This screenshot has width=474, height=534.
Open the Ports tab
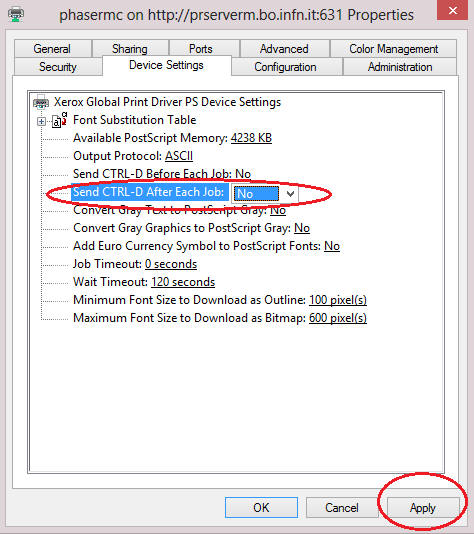[201, 49]
